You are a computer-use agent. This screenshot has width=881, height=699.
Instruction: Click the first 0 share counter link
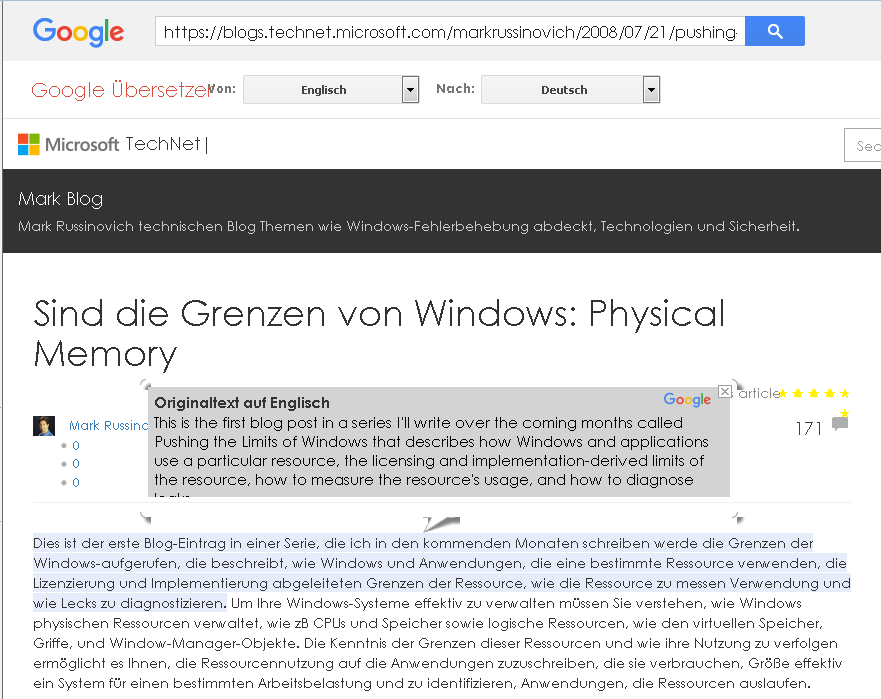pos(76,446)
